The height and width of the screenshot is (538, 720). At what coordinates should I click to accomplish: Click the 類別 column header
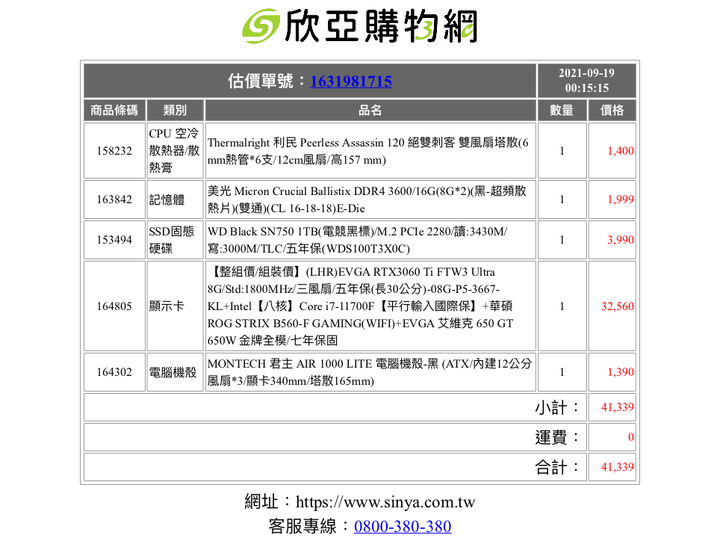(175, 110)
